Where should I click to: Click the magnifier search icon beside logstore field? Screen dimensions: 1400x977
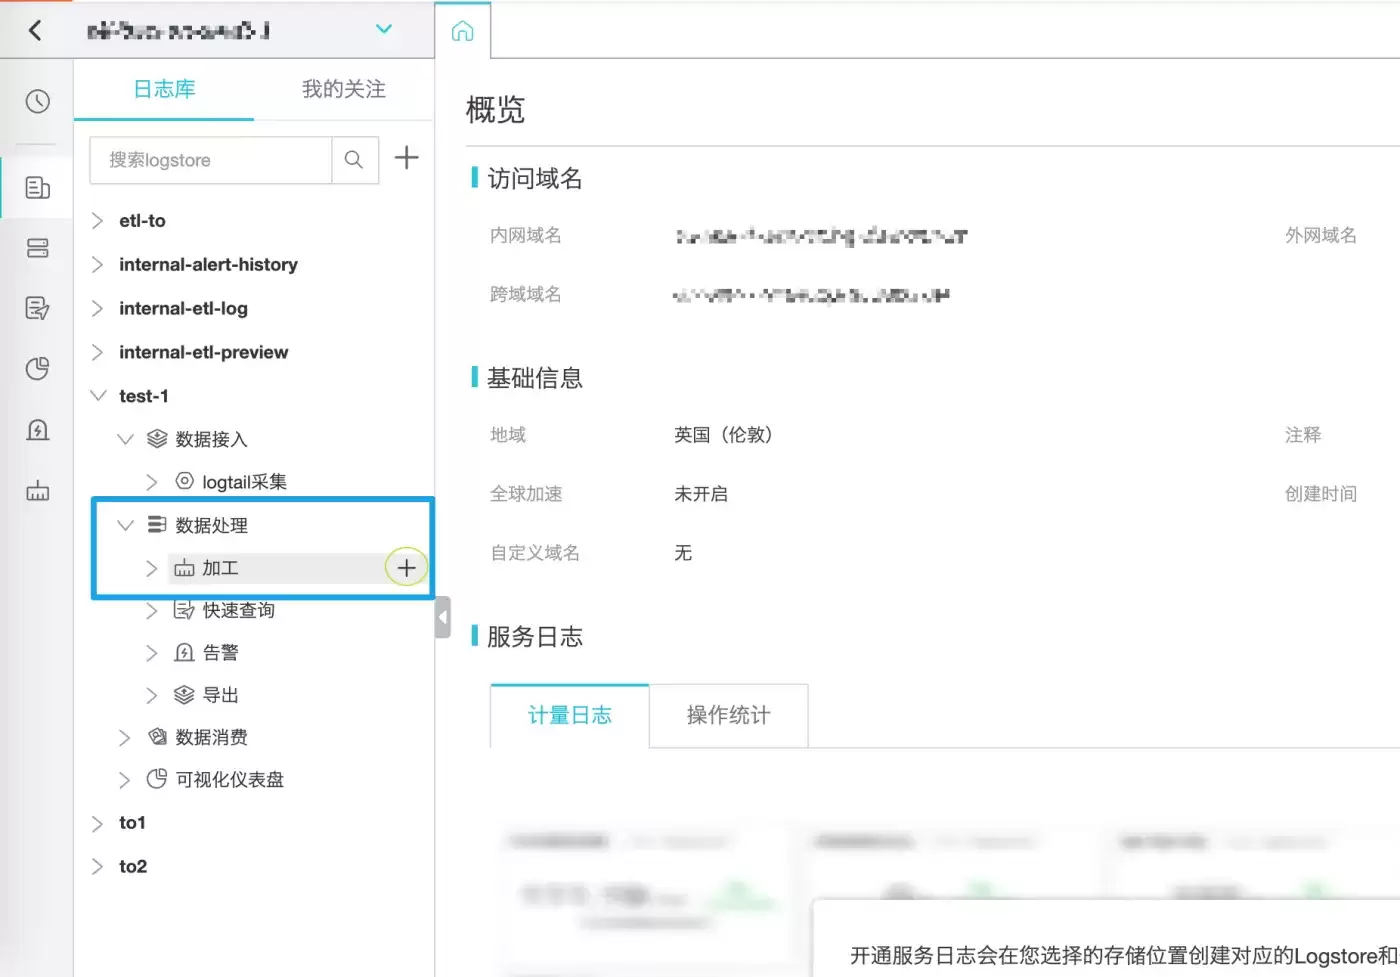tap(354, 160)
